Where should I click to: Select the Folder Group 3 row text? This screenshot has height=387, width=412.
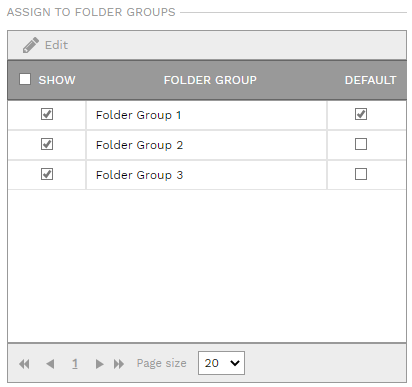click(x=139, y=175)
